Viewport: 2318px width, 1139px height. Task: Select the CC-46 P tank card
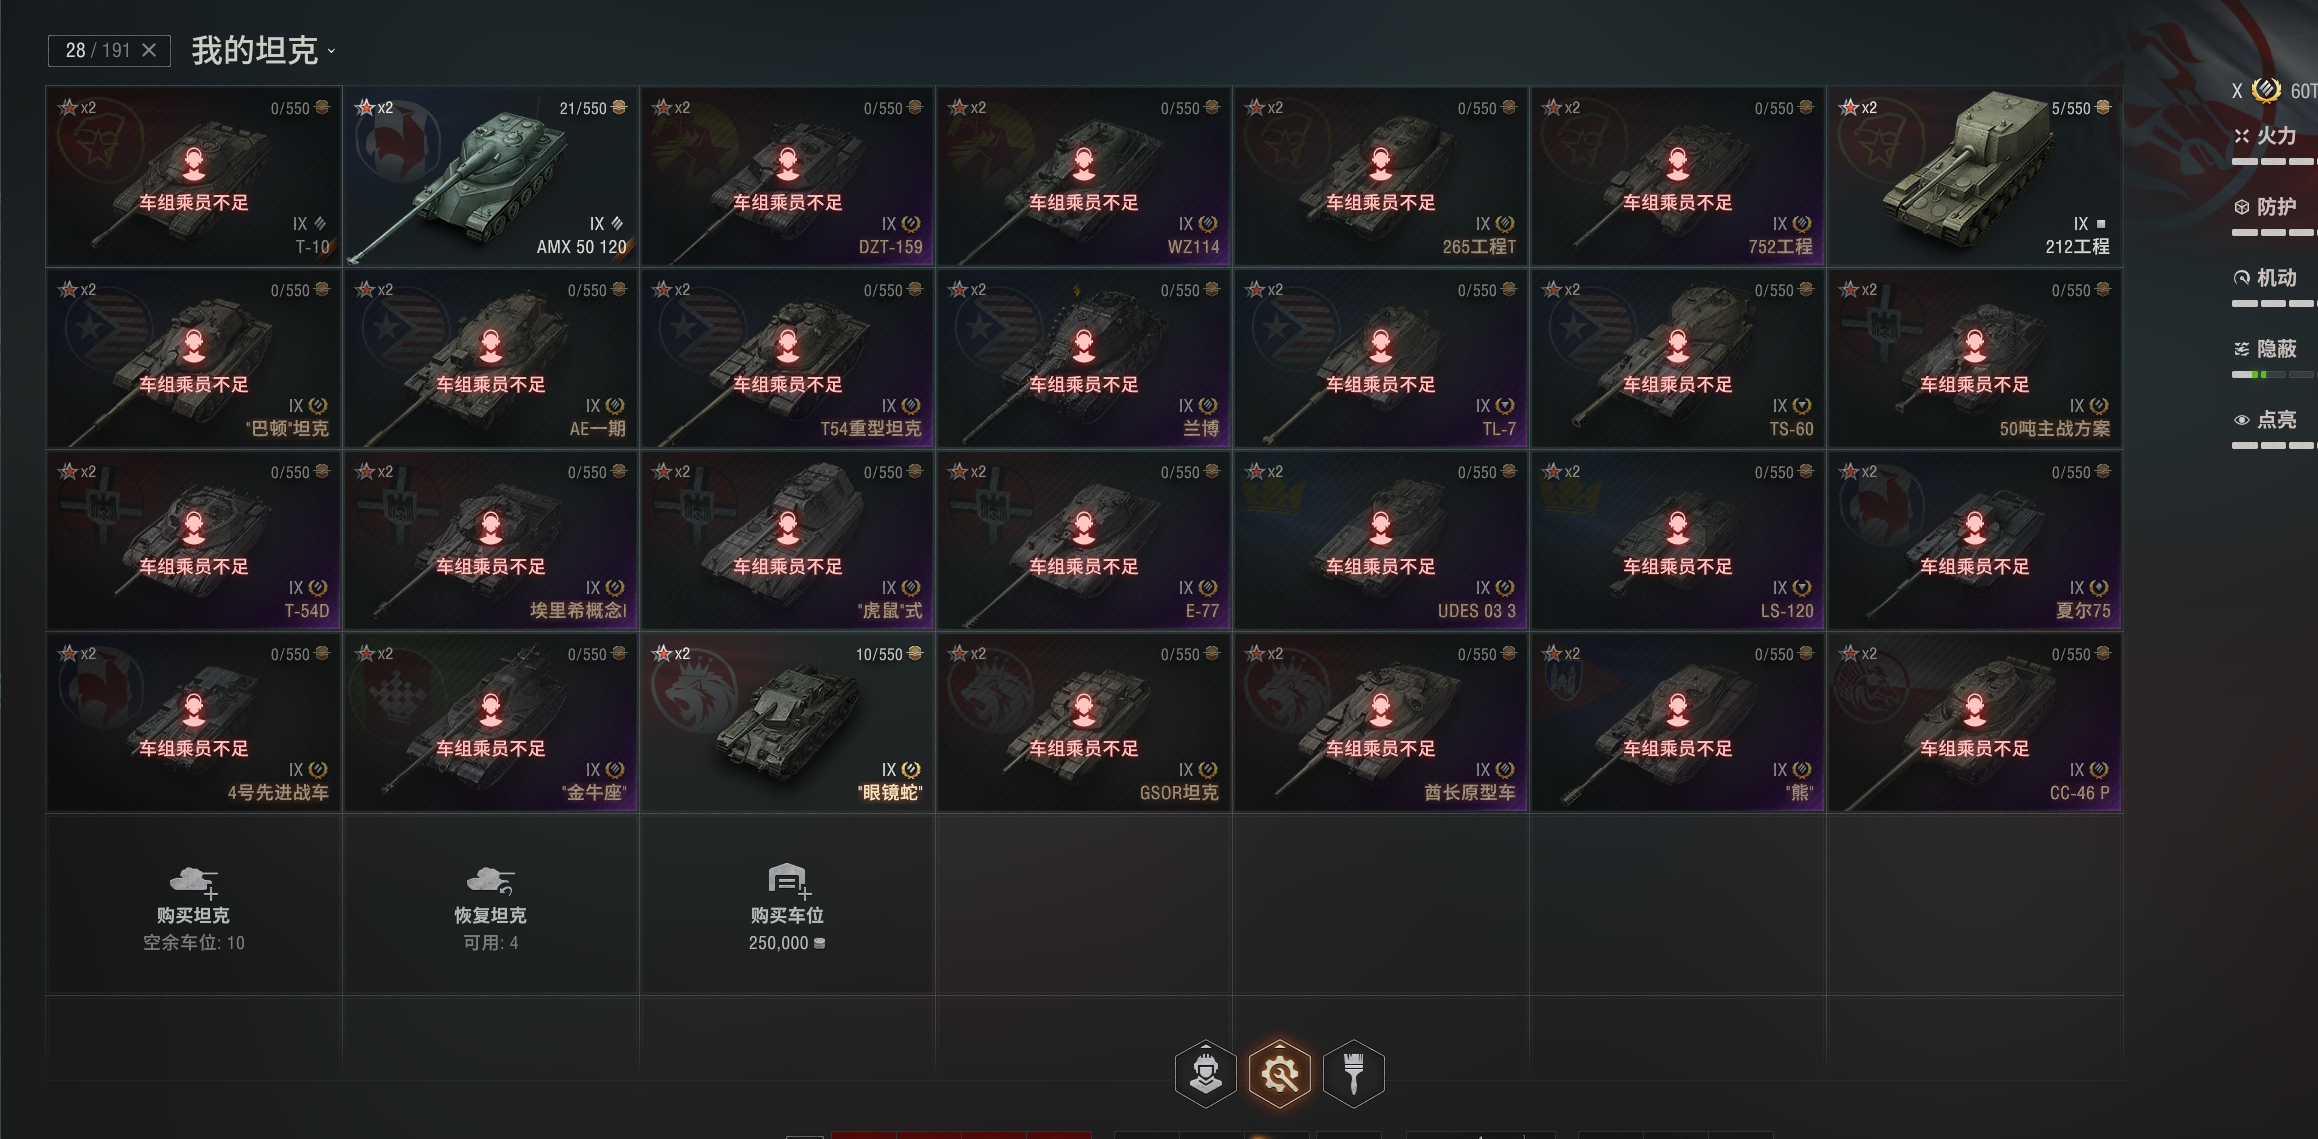click(x=1975, y=722)
